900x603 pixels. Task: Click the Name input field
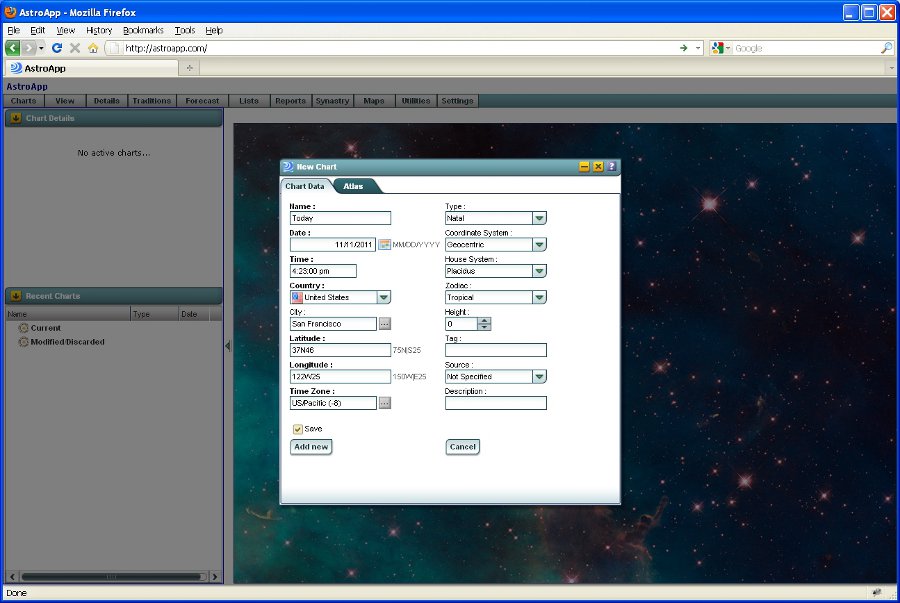click(x=340, y=218)
